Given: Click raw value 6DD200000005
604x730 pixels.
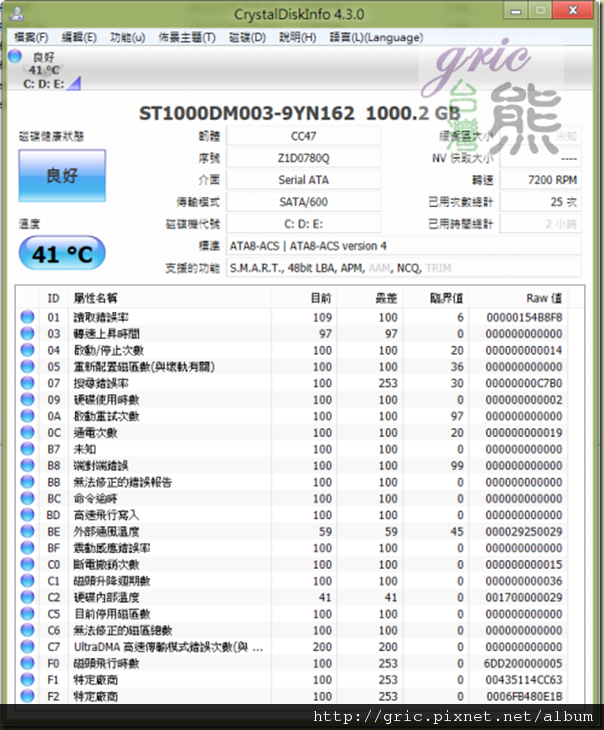Looking at the screenshot, I should click(523, 663).
